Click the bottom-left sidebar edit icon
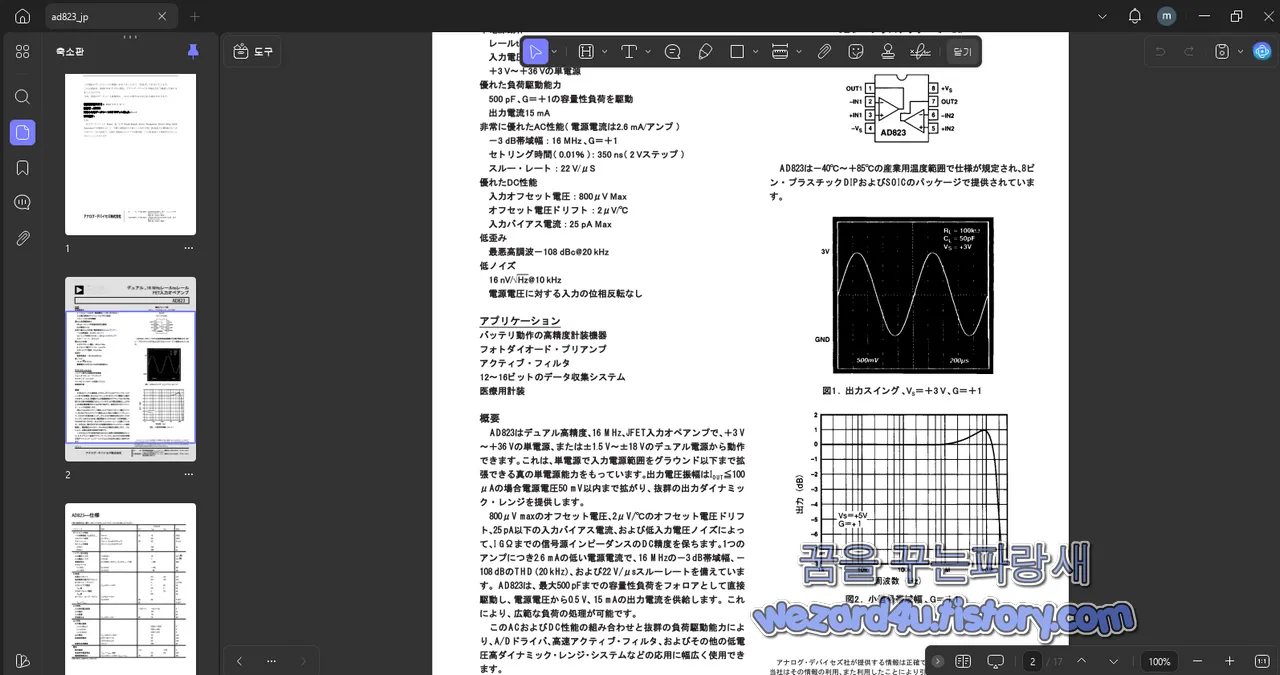This screenshot has height=675, width=1280. point(22,661)
